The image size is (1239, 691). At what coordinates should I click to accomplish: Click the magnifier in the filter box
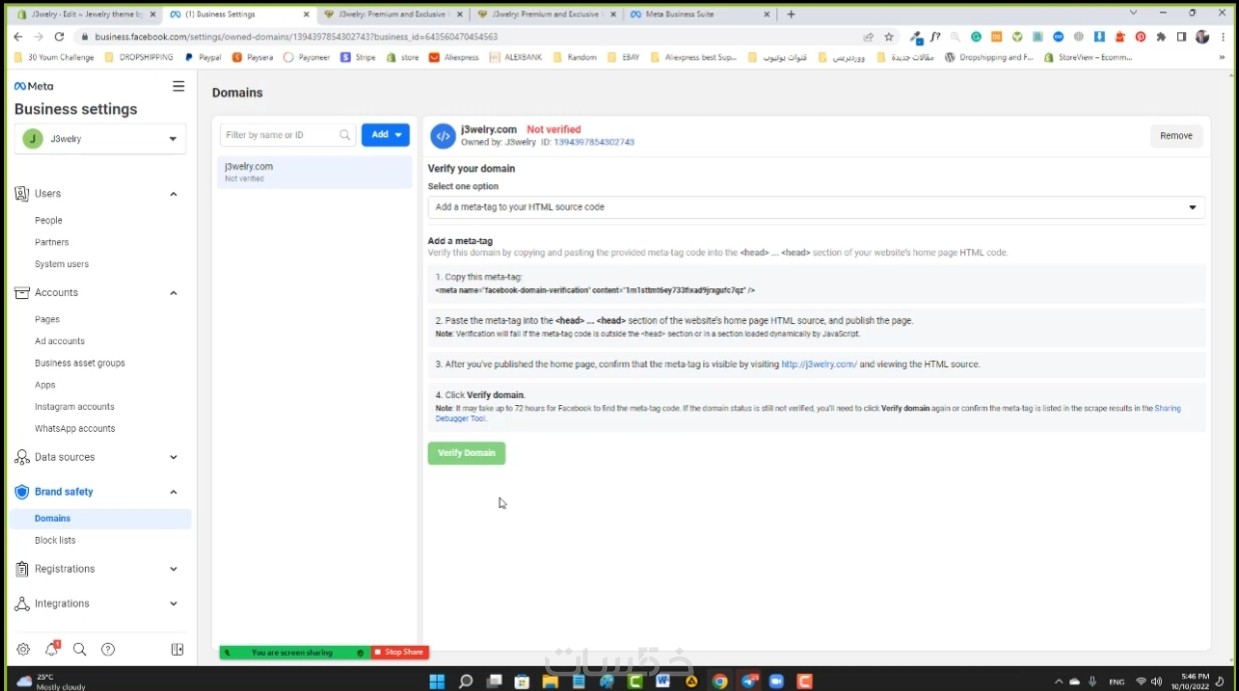point(345,135)
